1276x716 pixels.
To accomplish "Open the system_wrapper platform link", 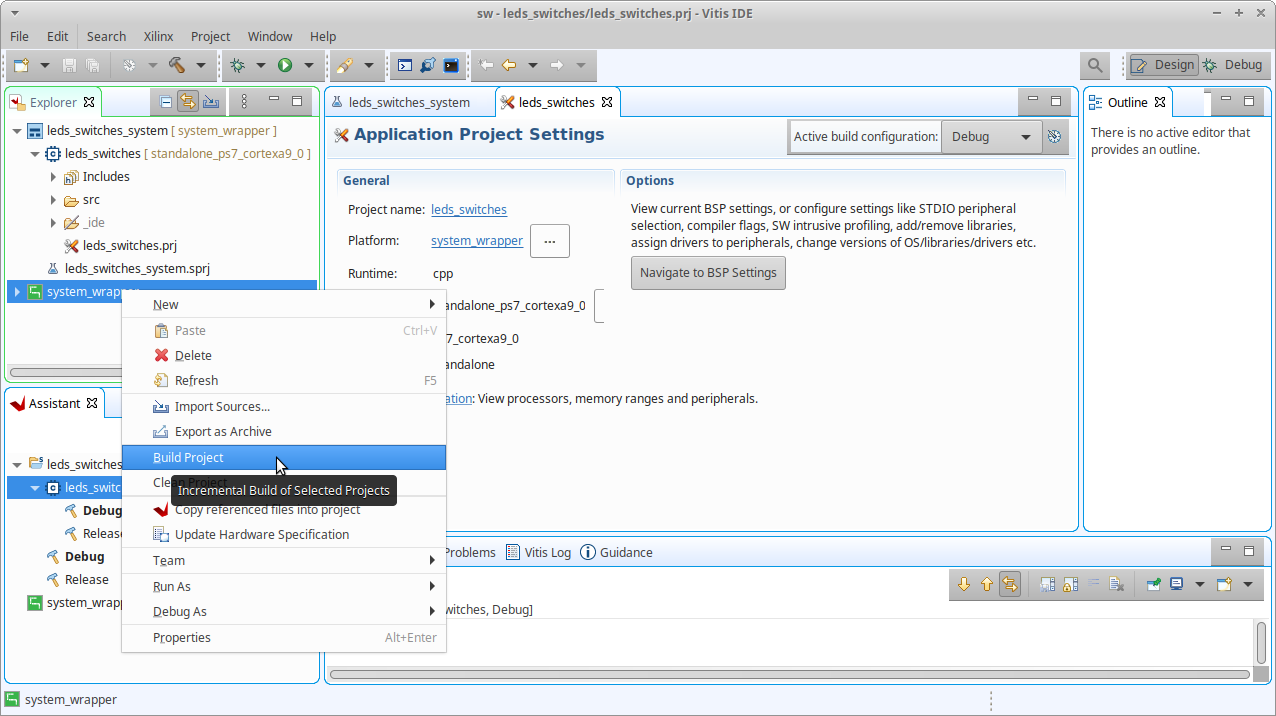I will click(476, 241).
